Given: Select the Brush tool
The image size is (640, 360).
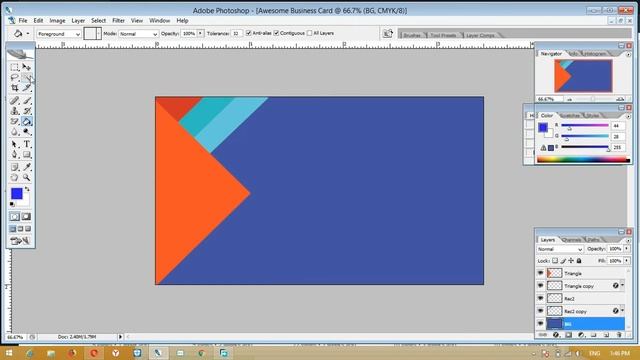Looking at the screenshot, I should coord(27,100).
